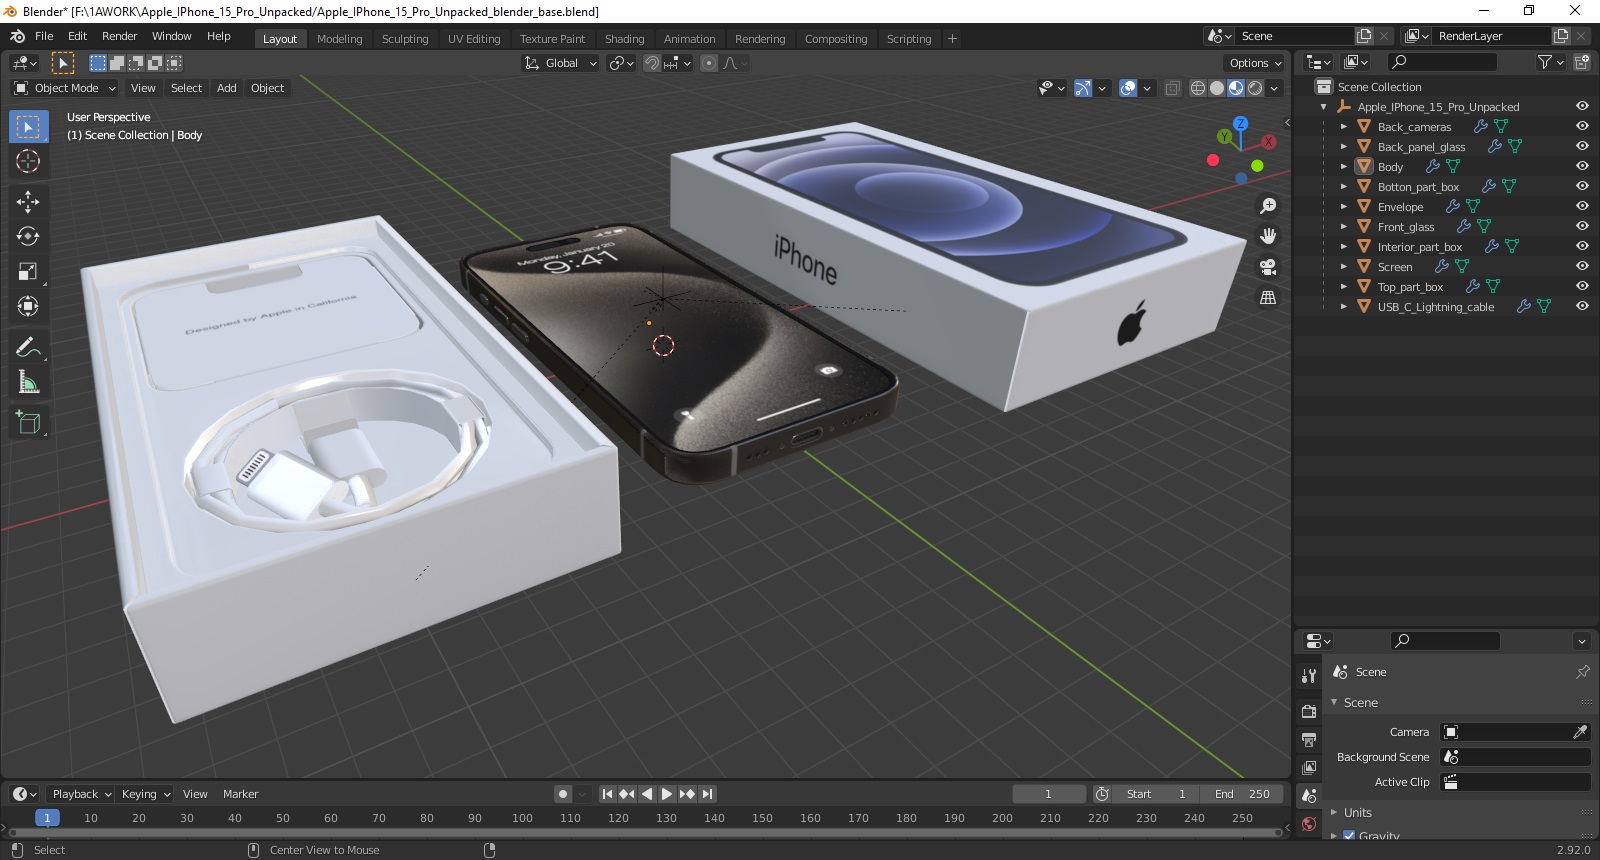Activate the Rotate tool

[x=28, y=237]
